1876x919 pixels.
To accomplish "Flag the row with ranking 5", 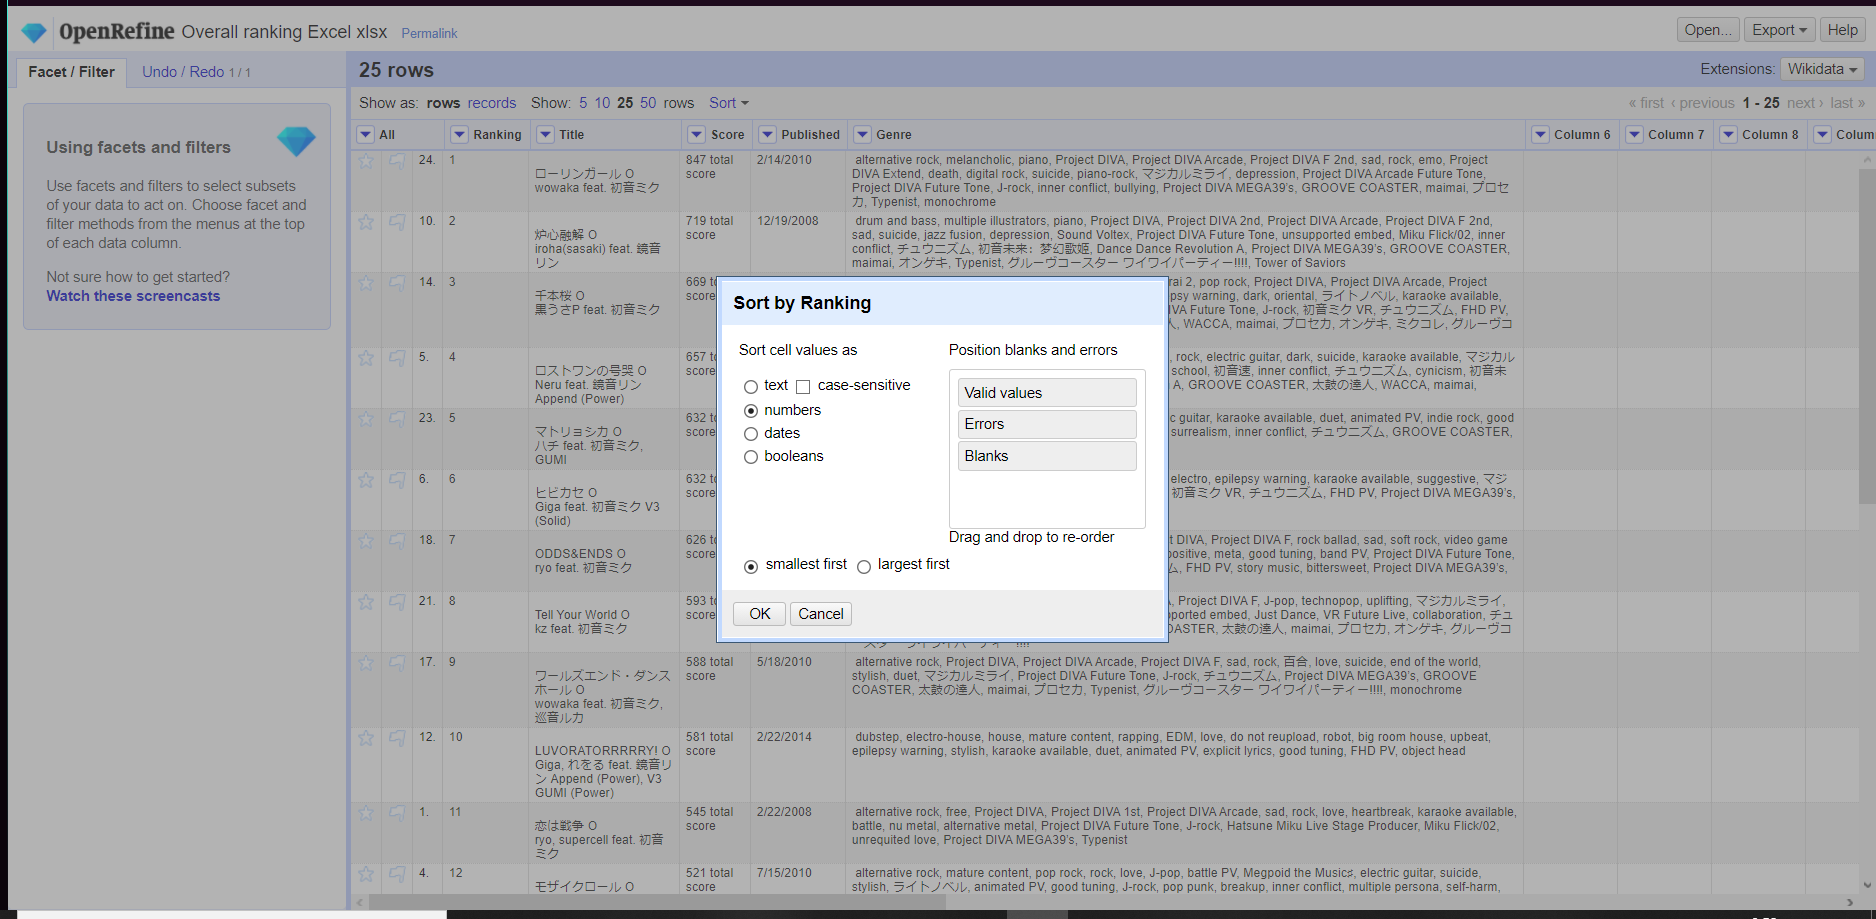I will tap(397, 419).
